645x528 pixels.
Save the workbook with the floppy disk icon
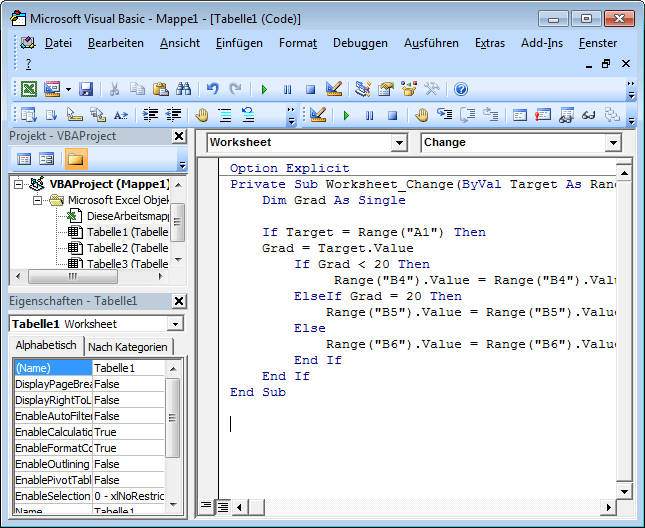pos(86,89)
